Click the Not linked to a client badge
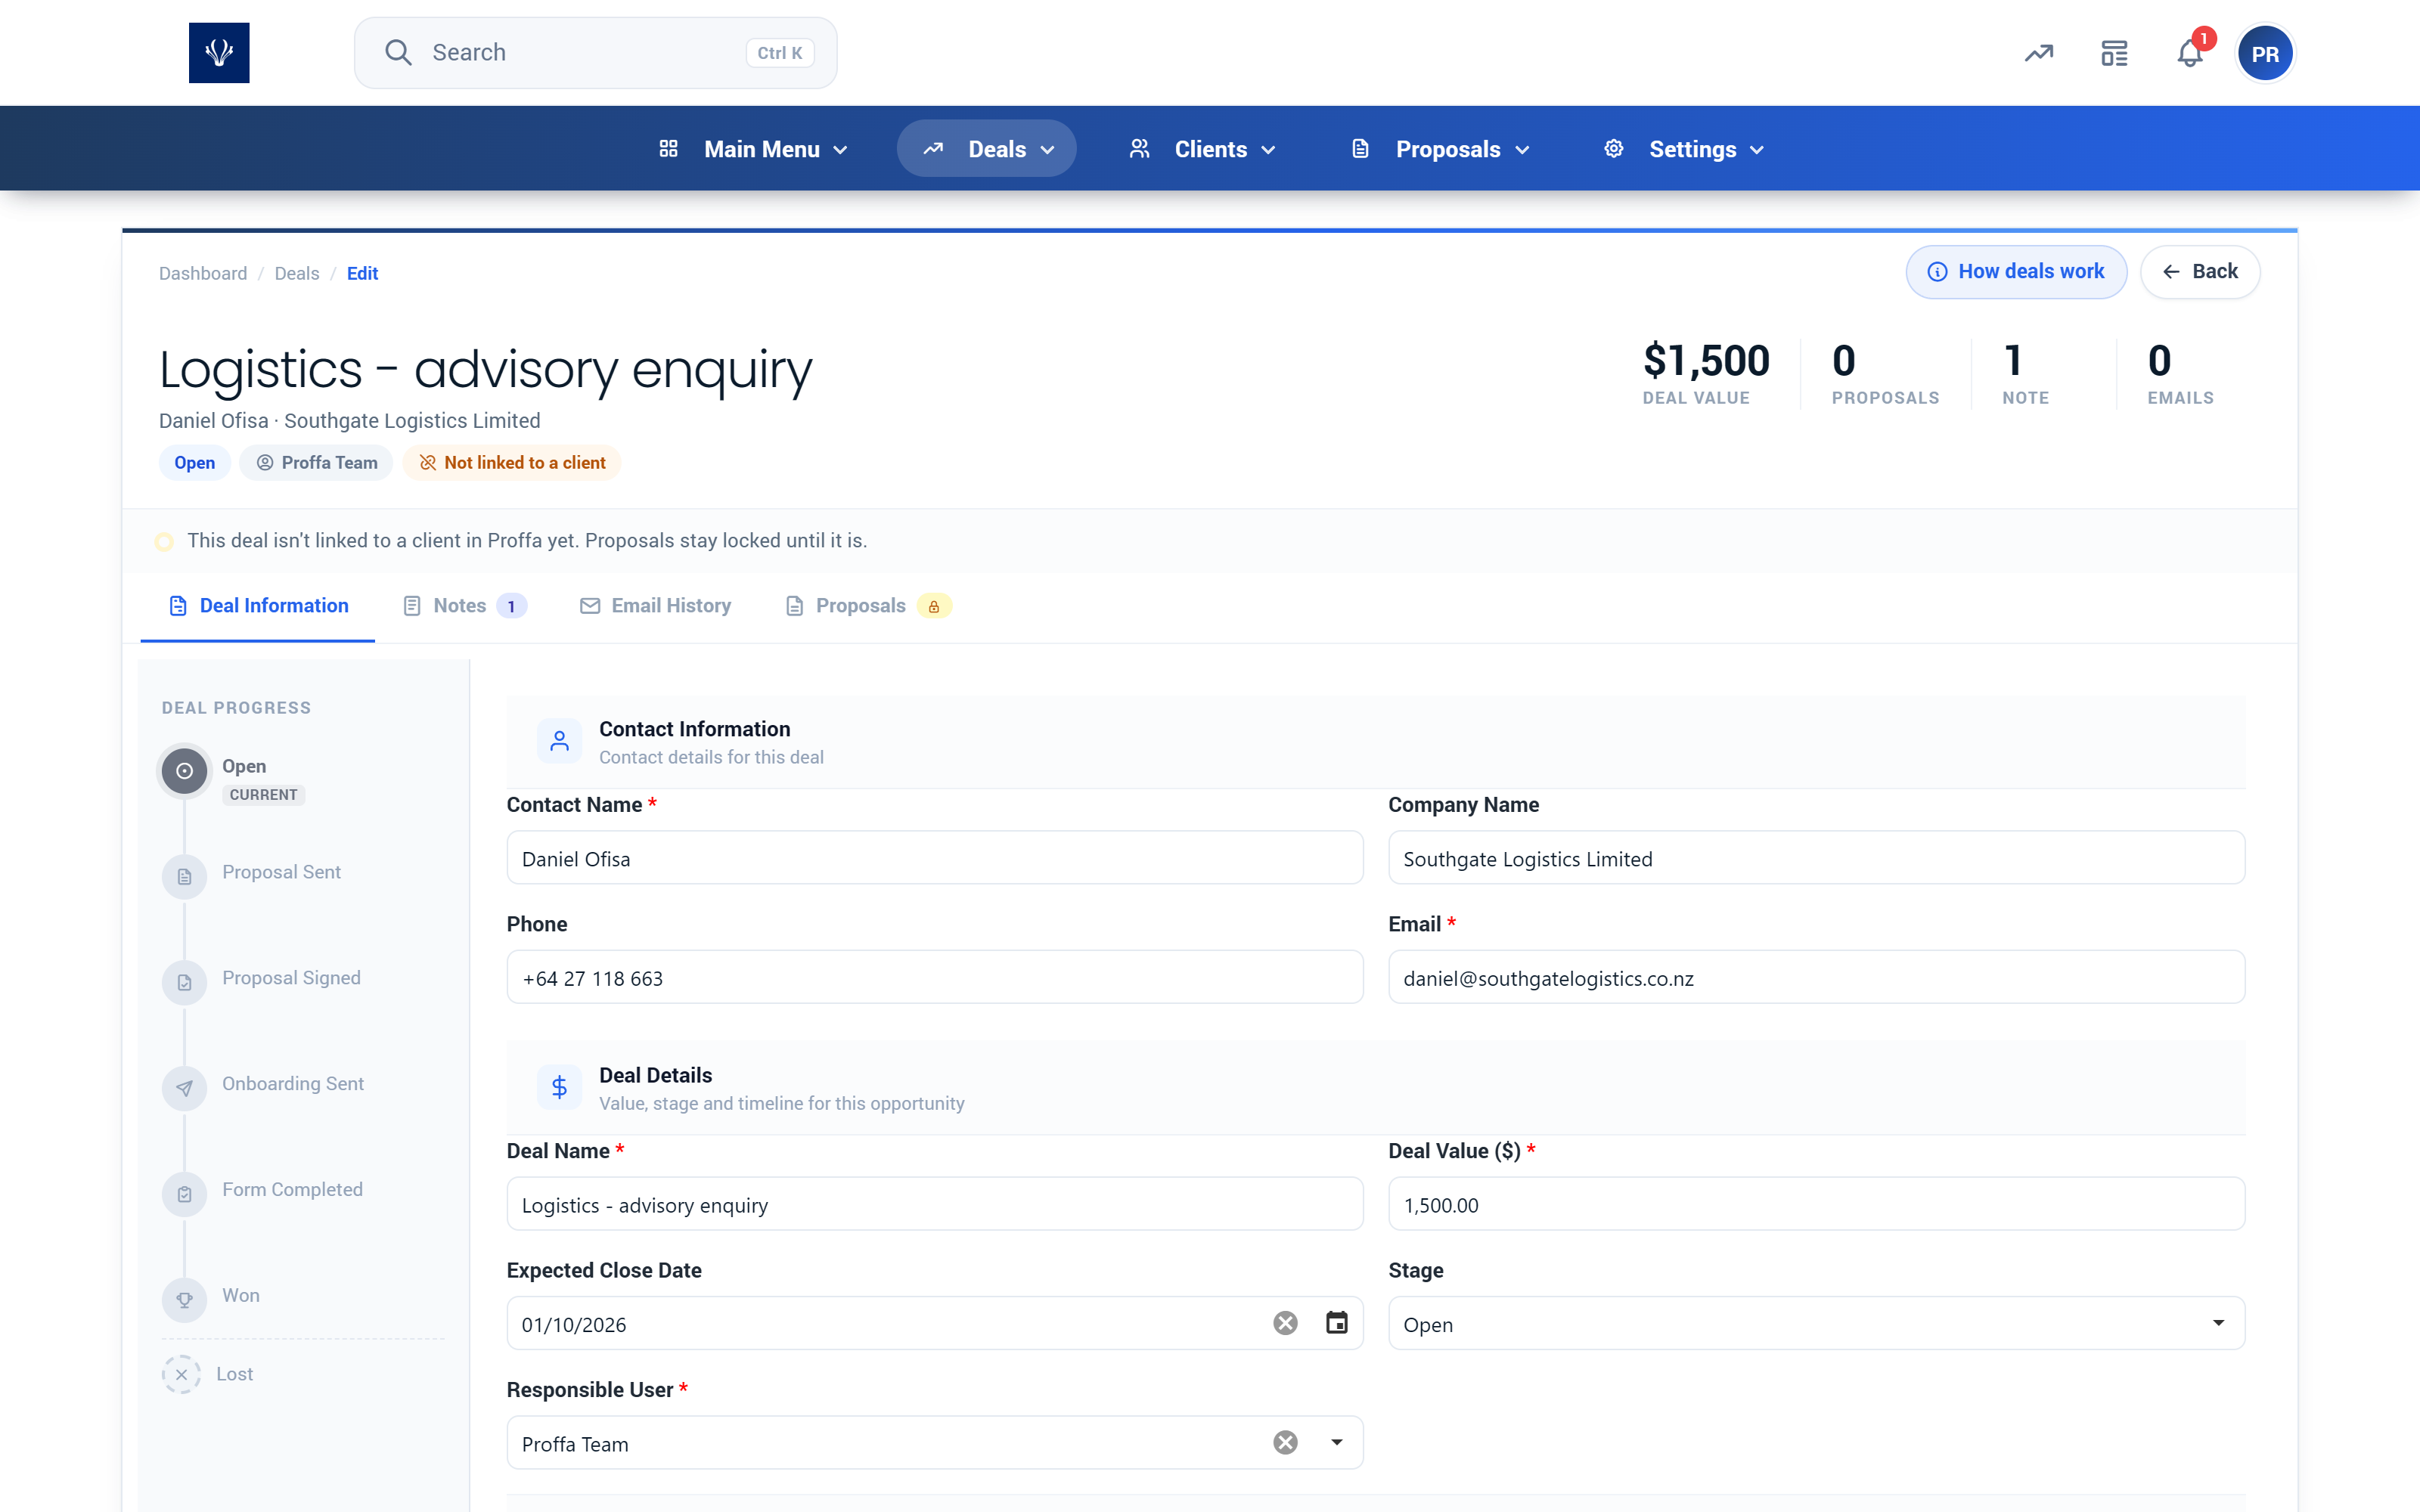Screen dimensions: 2420x1512 pos(512,463)
